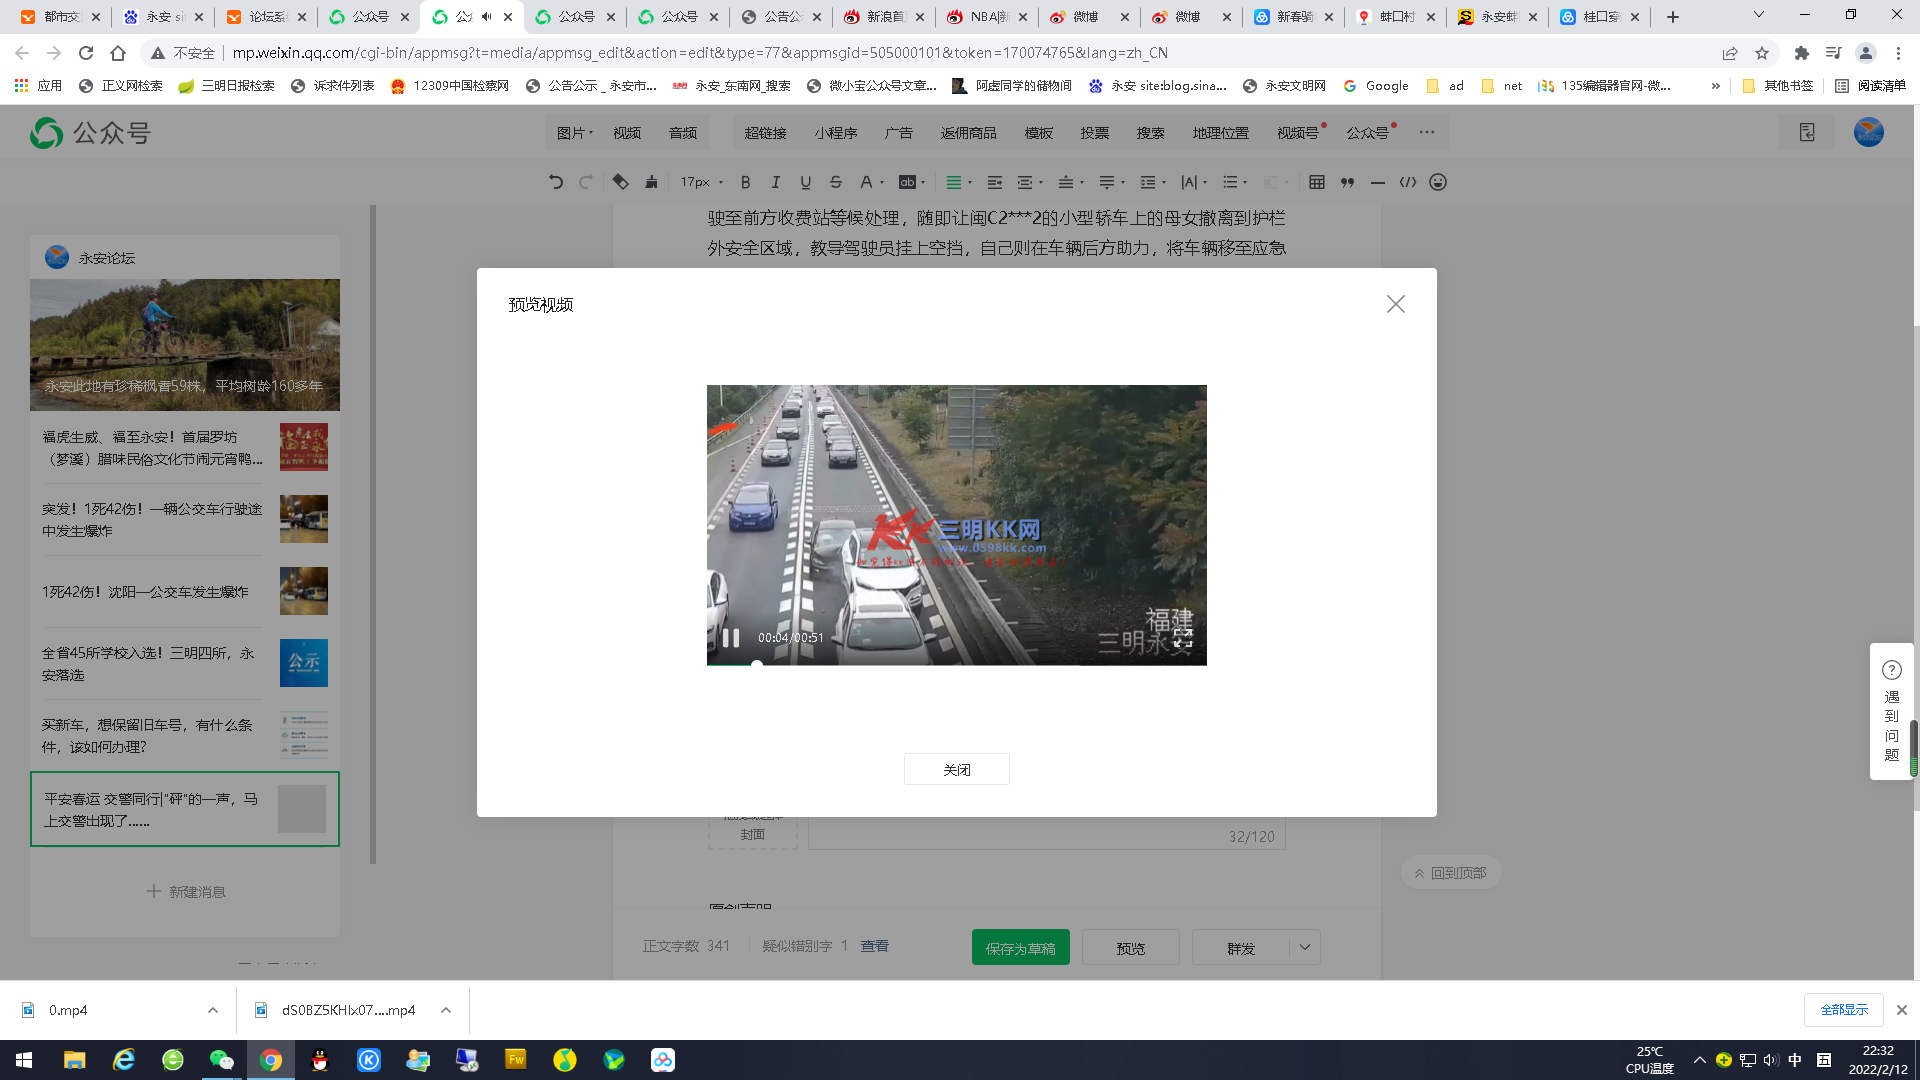
Task: Open the volume icon in system tray
Action: pos(1771,1060)
